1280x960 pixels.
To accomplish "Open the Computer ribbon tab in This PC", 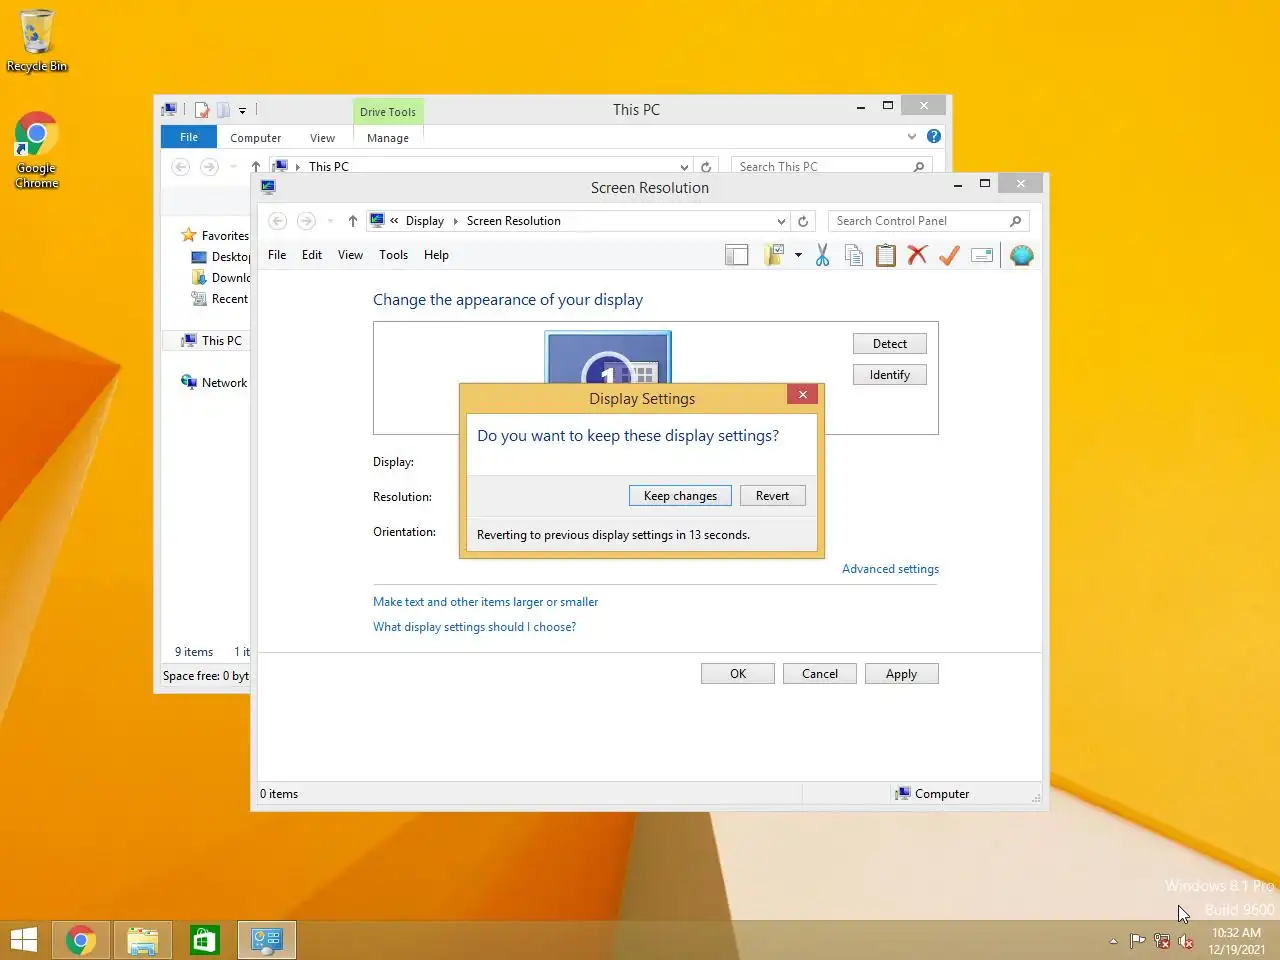I will point(255,138).
